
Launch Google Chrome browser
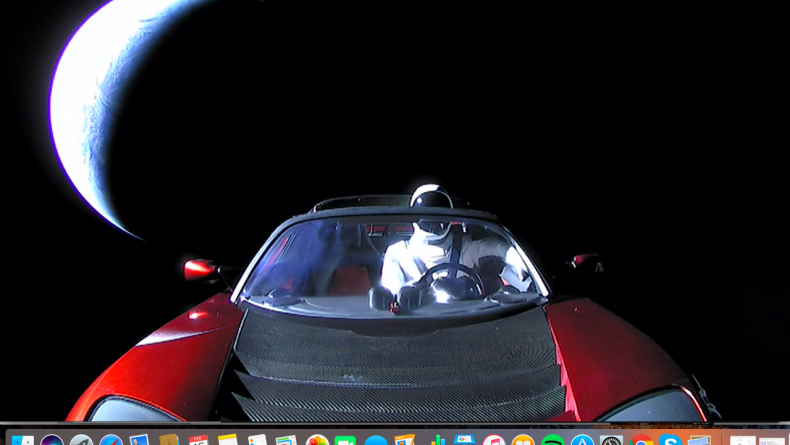click(x=642, y=441)
